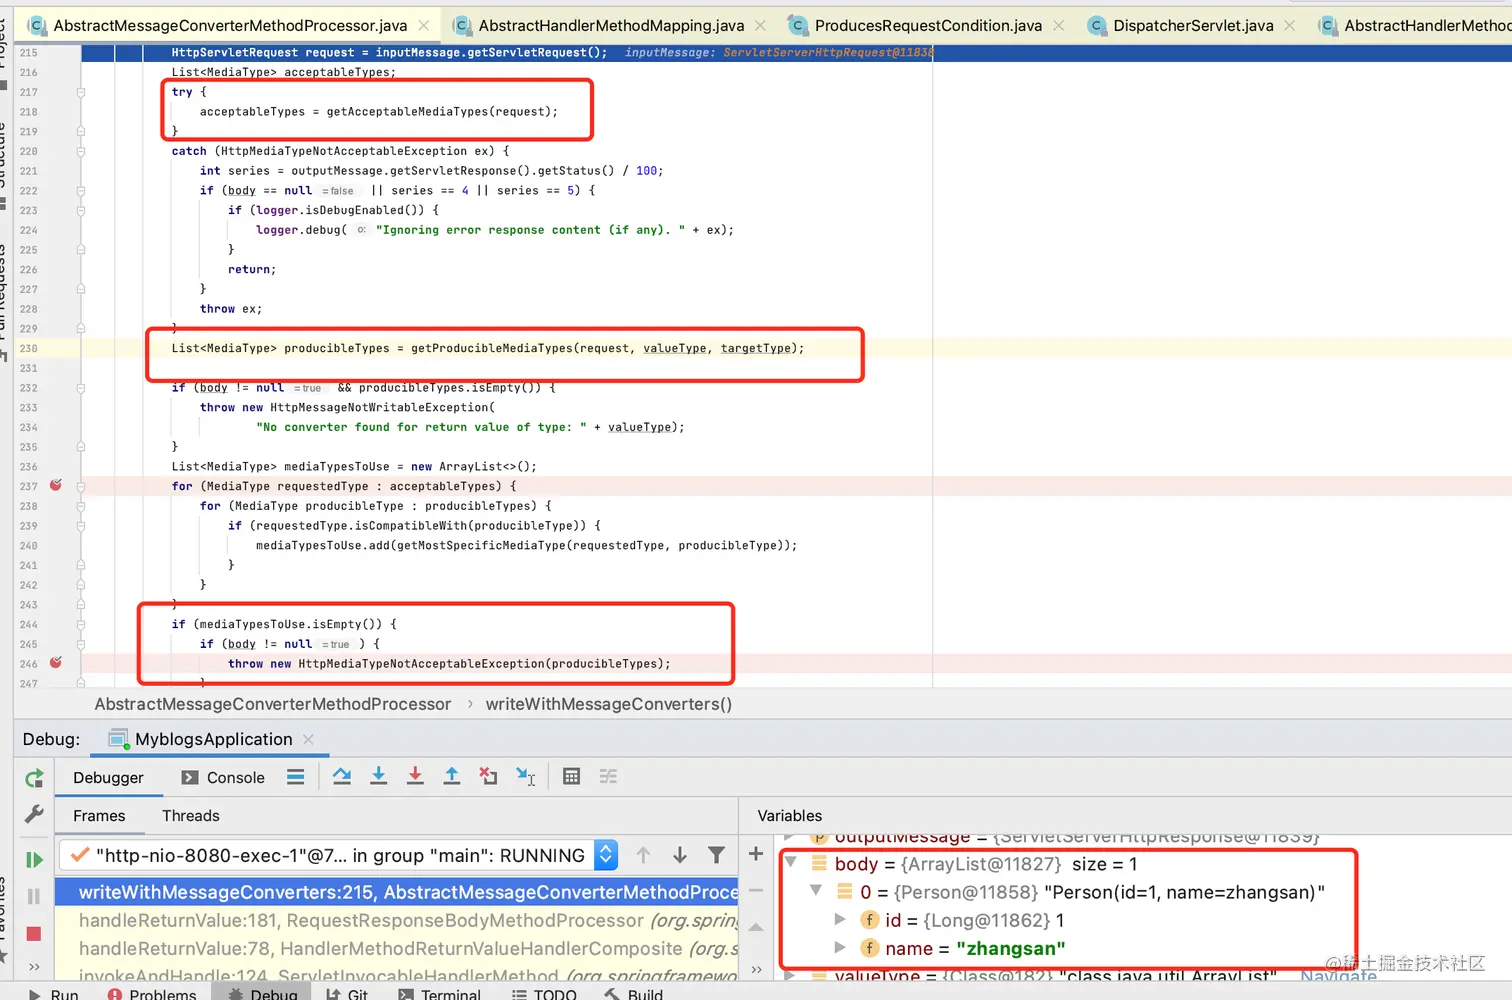Click the Run to Cursor icon
The height and width of the screenshot is (1000, 1512).
pyautogui.click(x=525, y=777)
